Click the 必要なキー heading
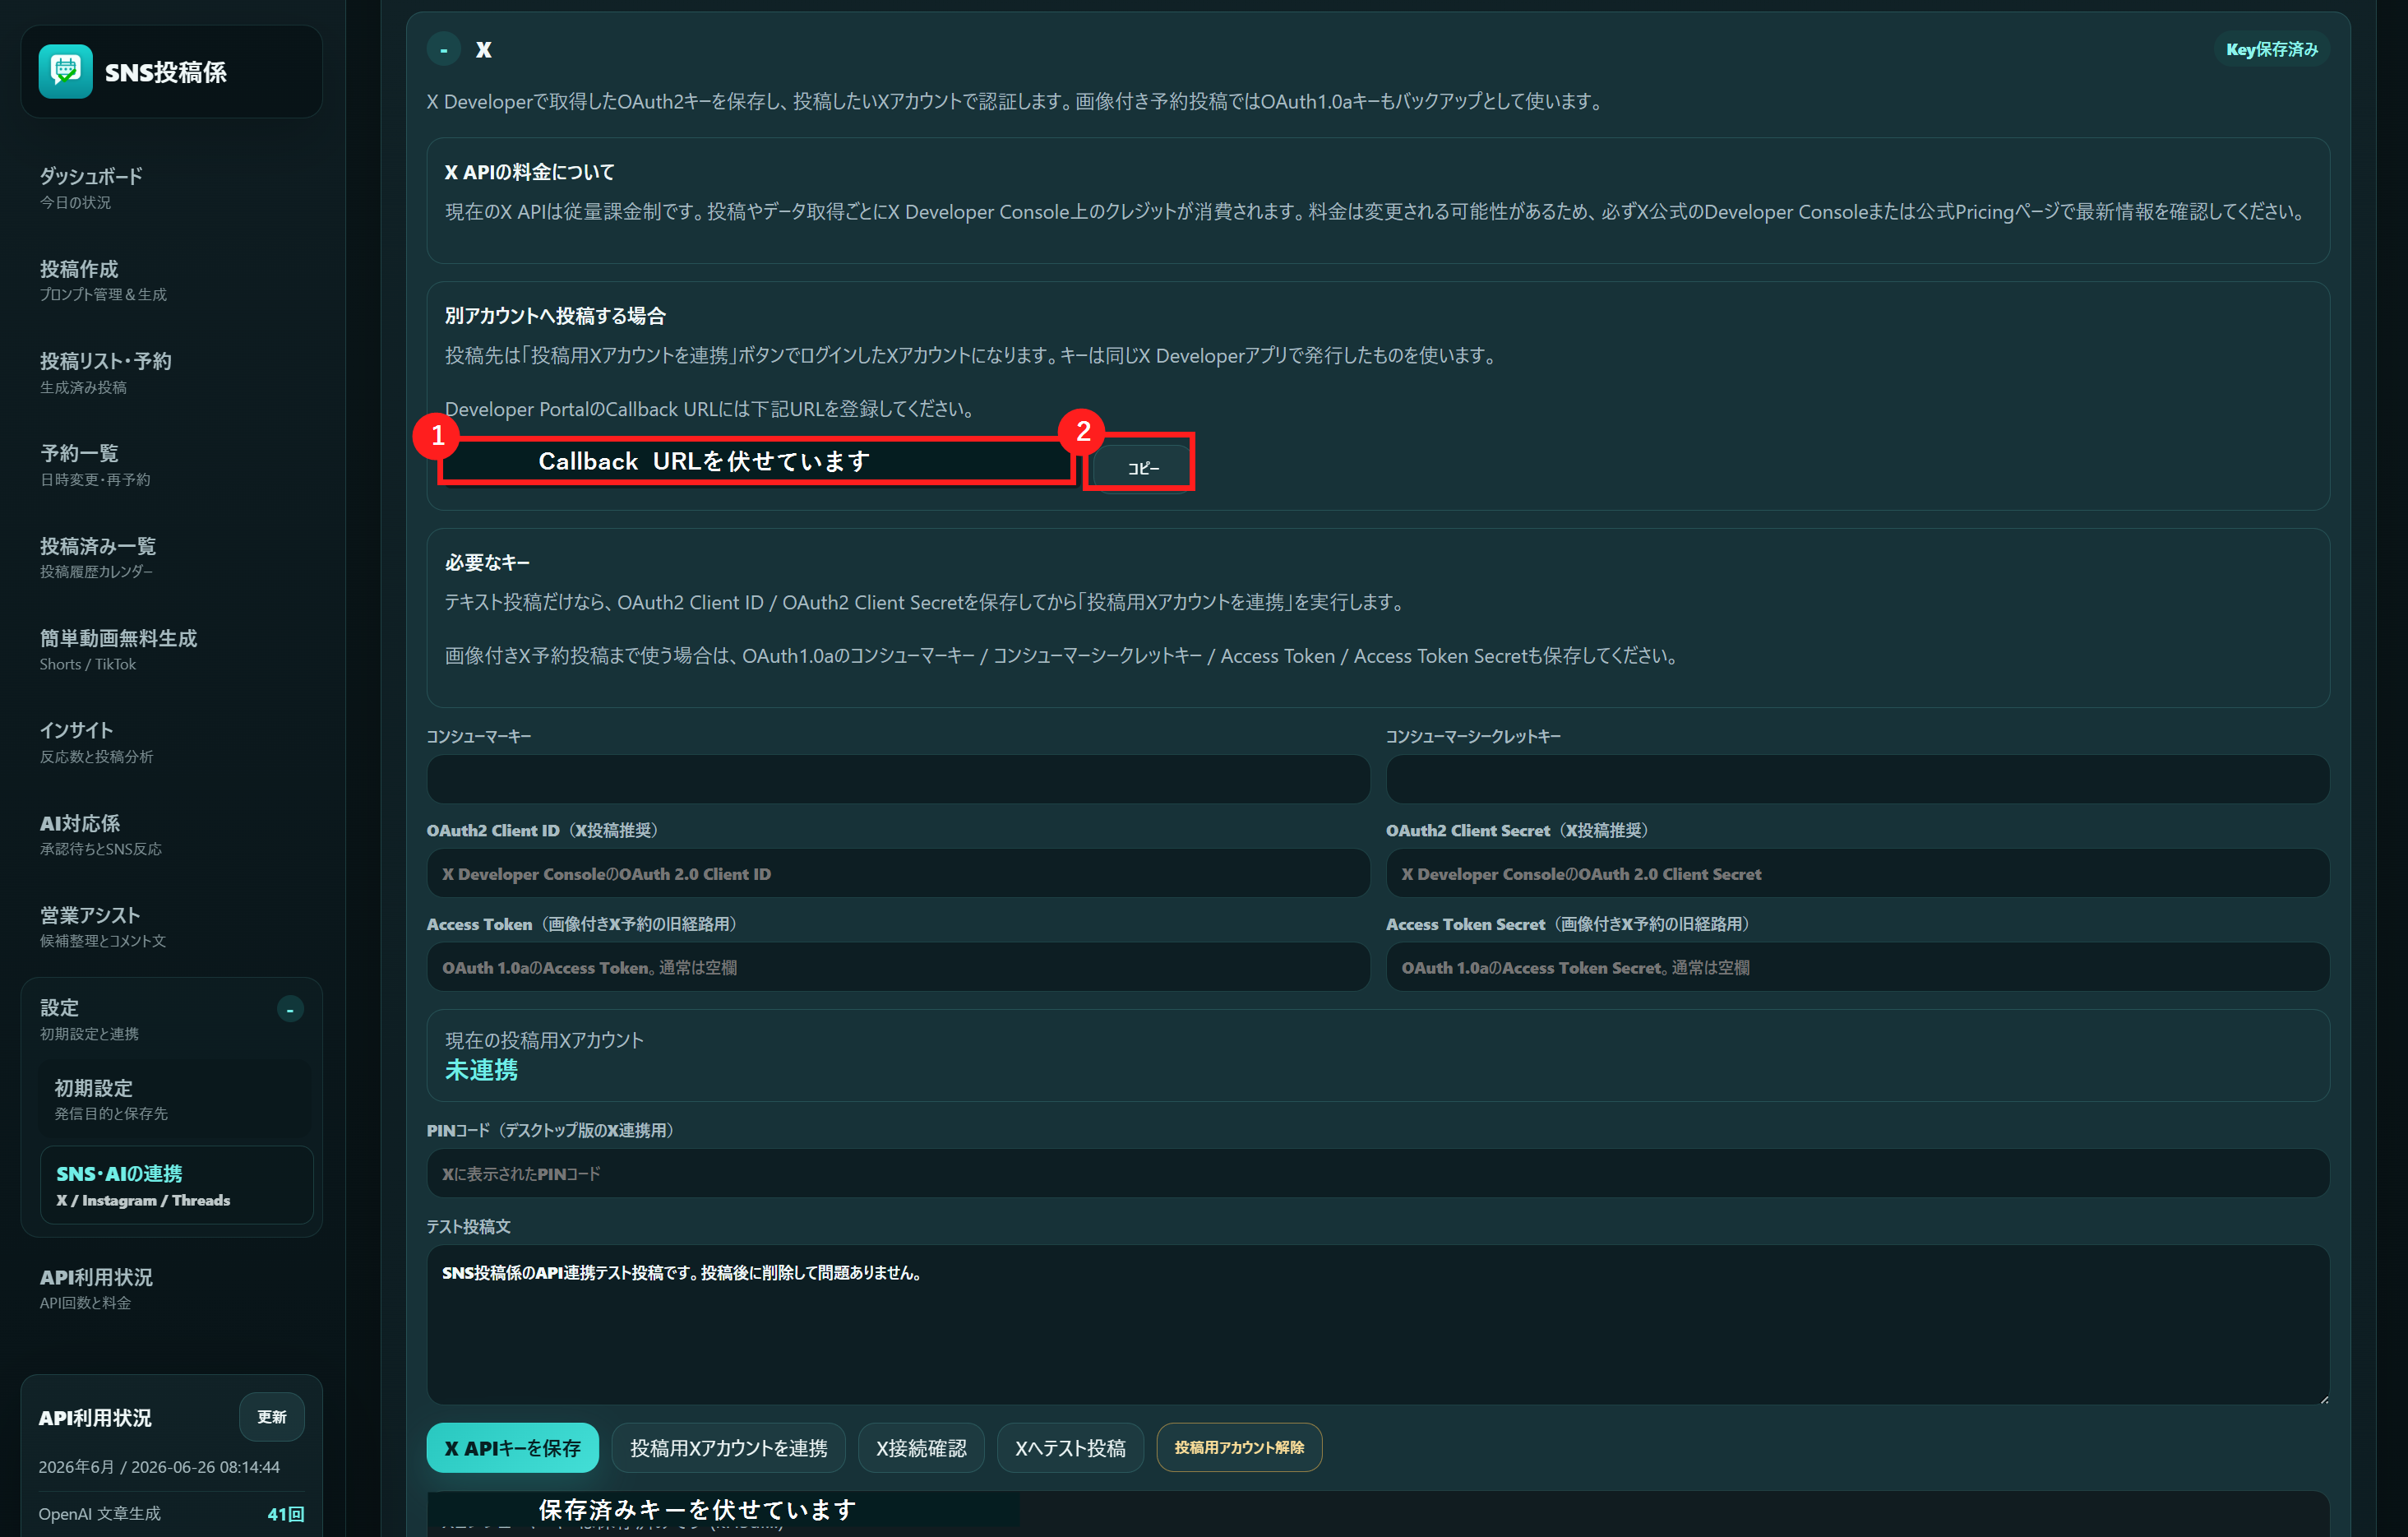 tap(487, 562)
